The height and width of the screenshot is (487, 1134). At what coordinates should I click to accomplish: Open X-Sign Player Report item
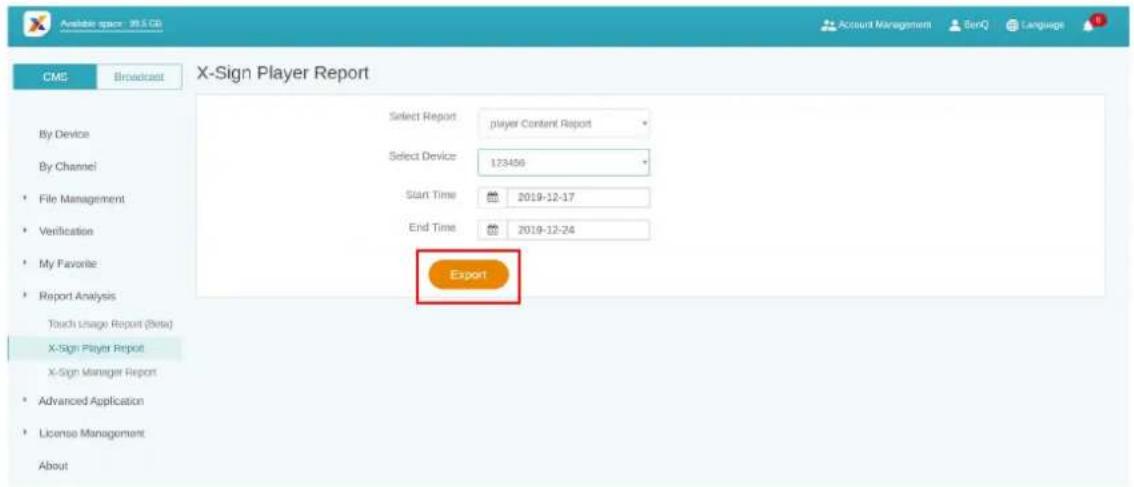pyautogui.click(x=95, y=348)
